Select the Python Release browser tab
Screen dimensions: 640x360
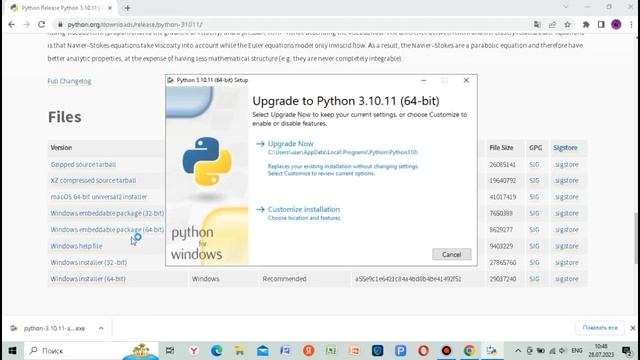point(61,8)
